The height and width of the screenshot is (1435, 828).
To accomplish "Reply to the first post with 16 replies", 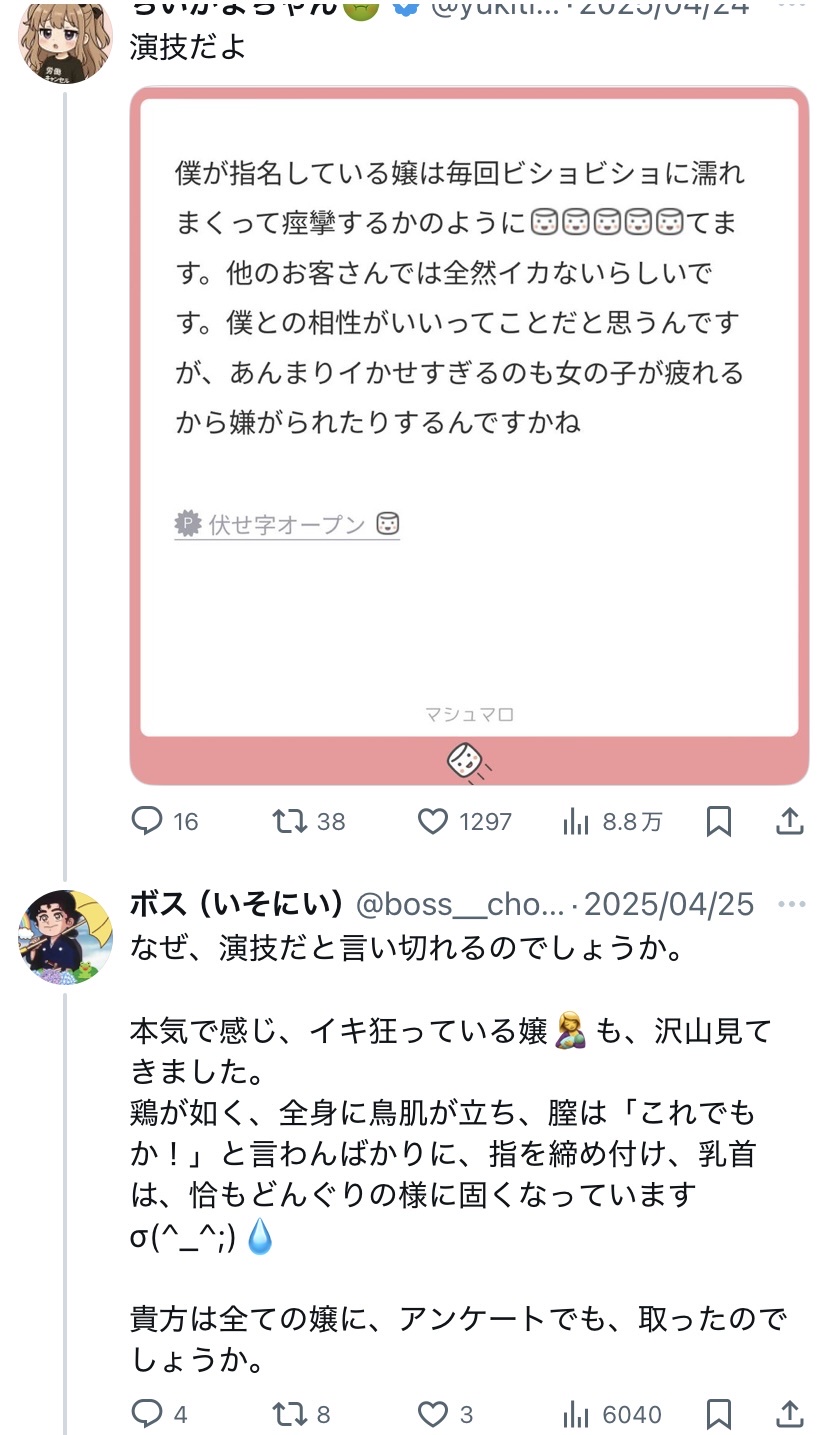I will [x=148, y=821].
